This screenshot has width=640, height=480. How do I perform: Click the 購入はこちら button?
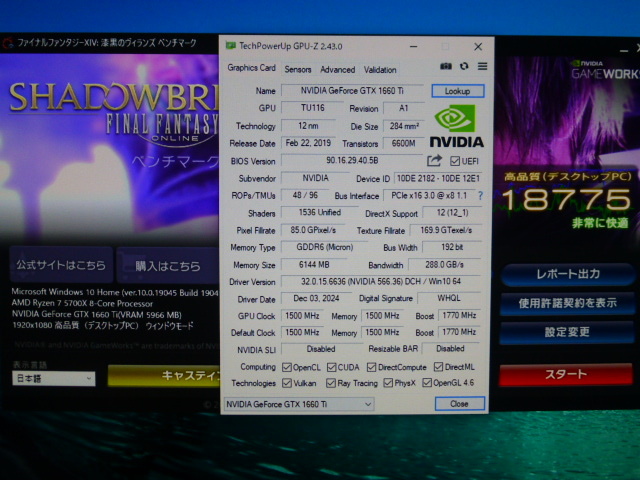click(168, 266)
